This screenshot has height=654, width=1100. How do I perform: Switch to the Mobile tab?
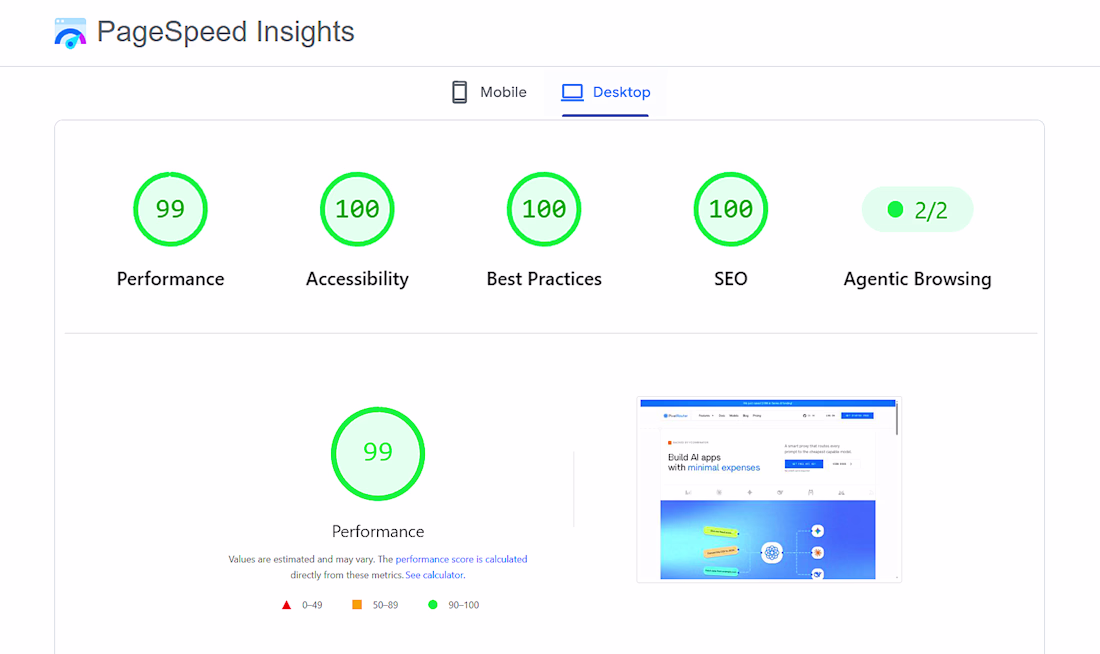pyautogui.click(x=489, y=92)
